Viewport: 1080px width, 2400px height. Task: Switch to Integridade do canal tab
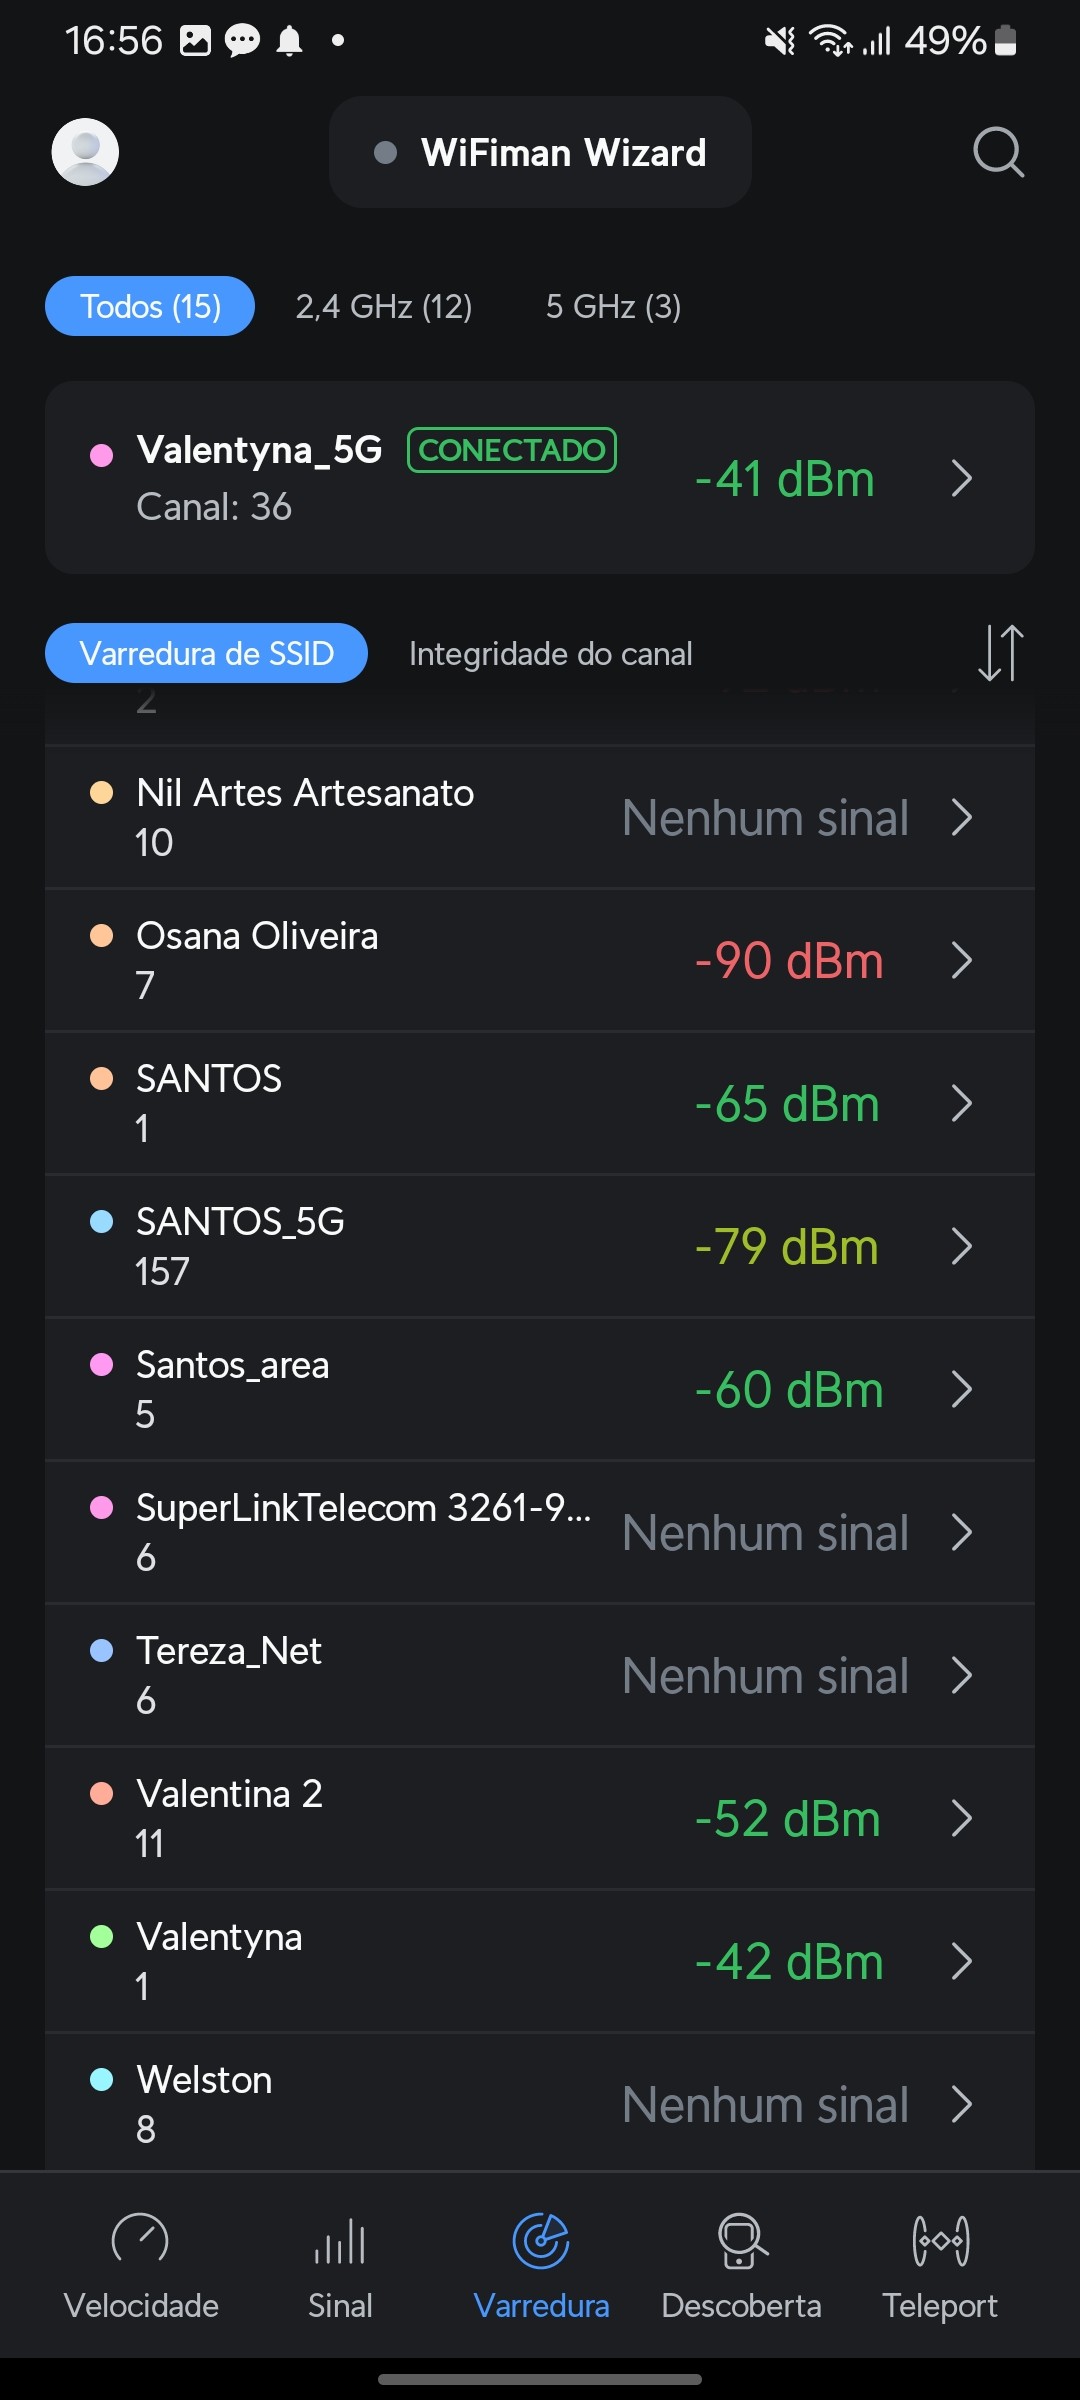550,654
